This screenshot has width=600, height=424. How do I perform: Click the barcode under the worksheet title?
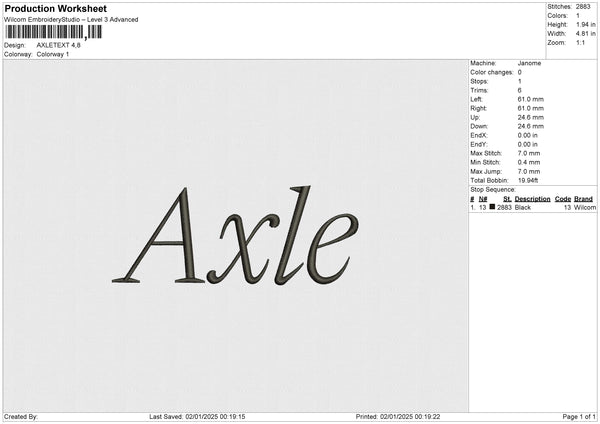pos(54,33)
